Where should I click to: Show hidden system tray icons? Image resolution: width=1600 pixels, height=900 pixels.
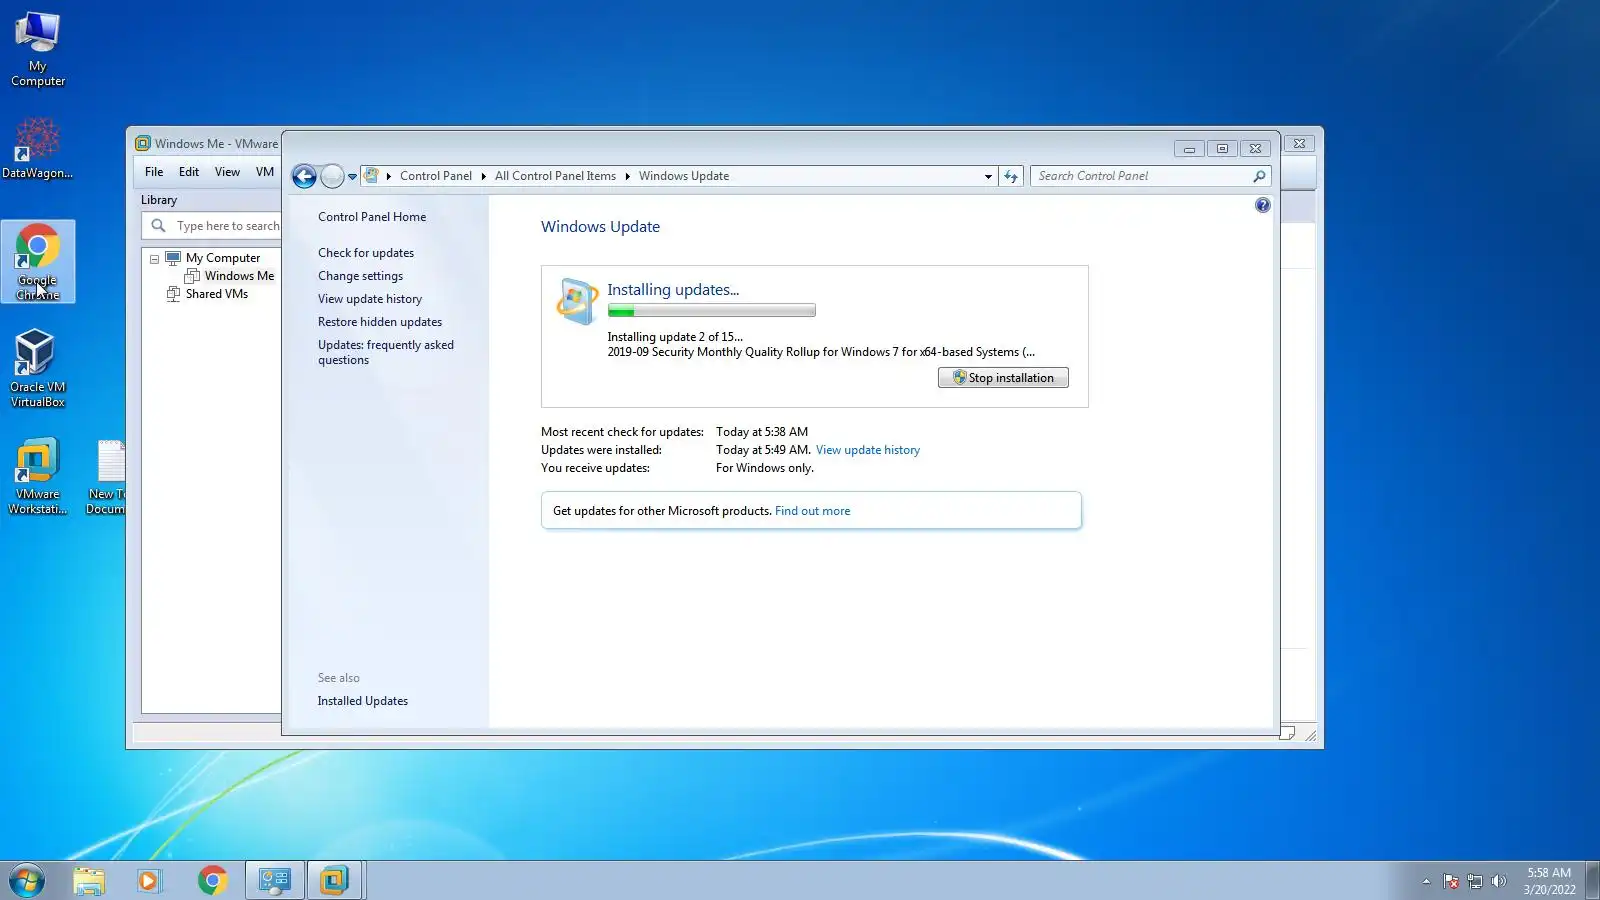1426,881
